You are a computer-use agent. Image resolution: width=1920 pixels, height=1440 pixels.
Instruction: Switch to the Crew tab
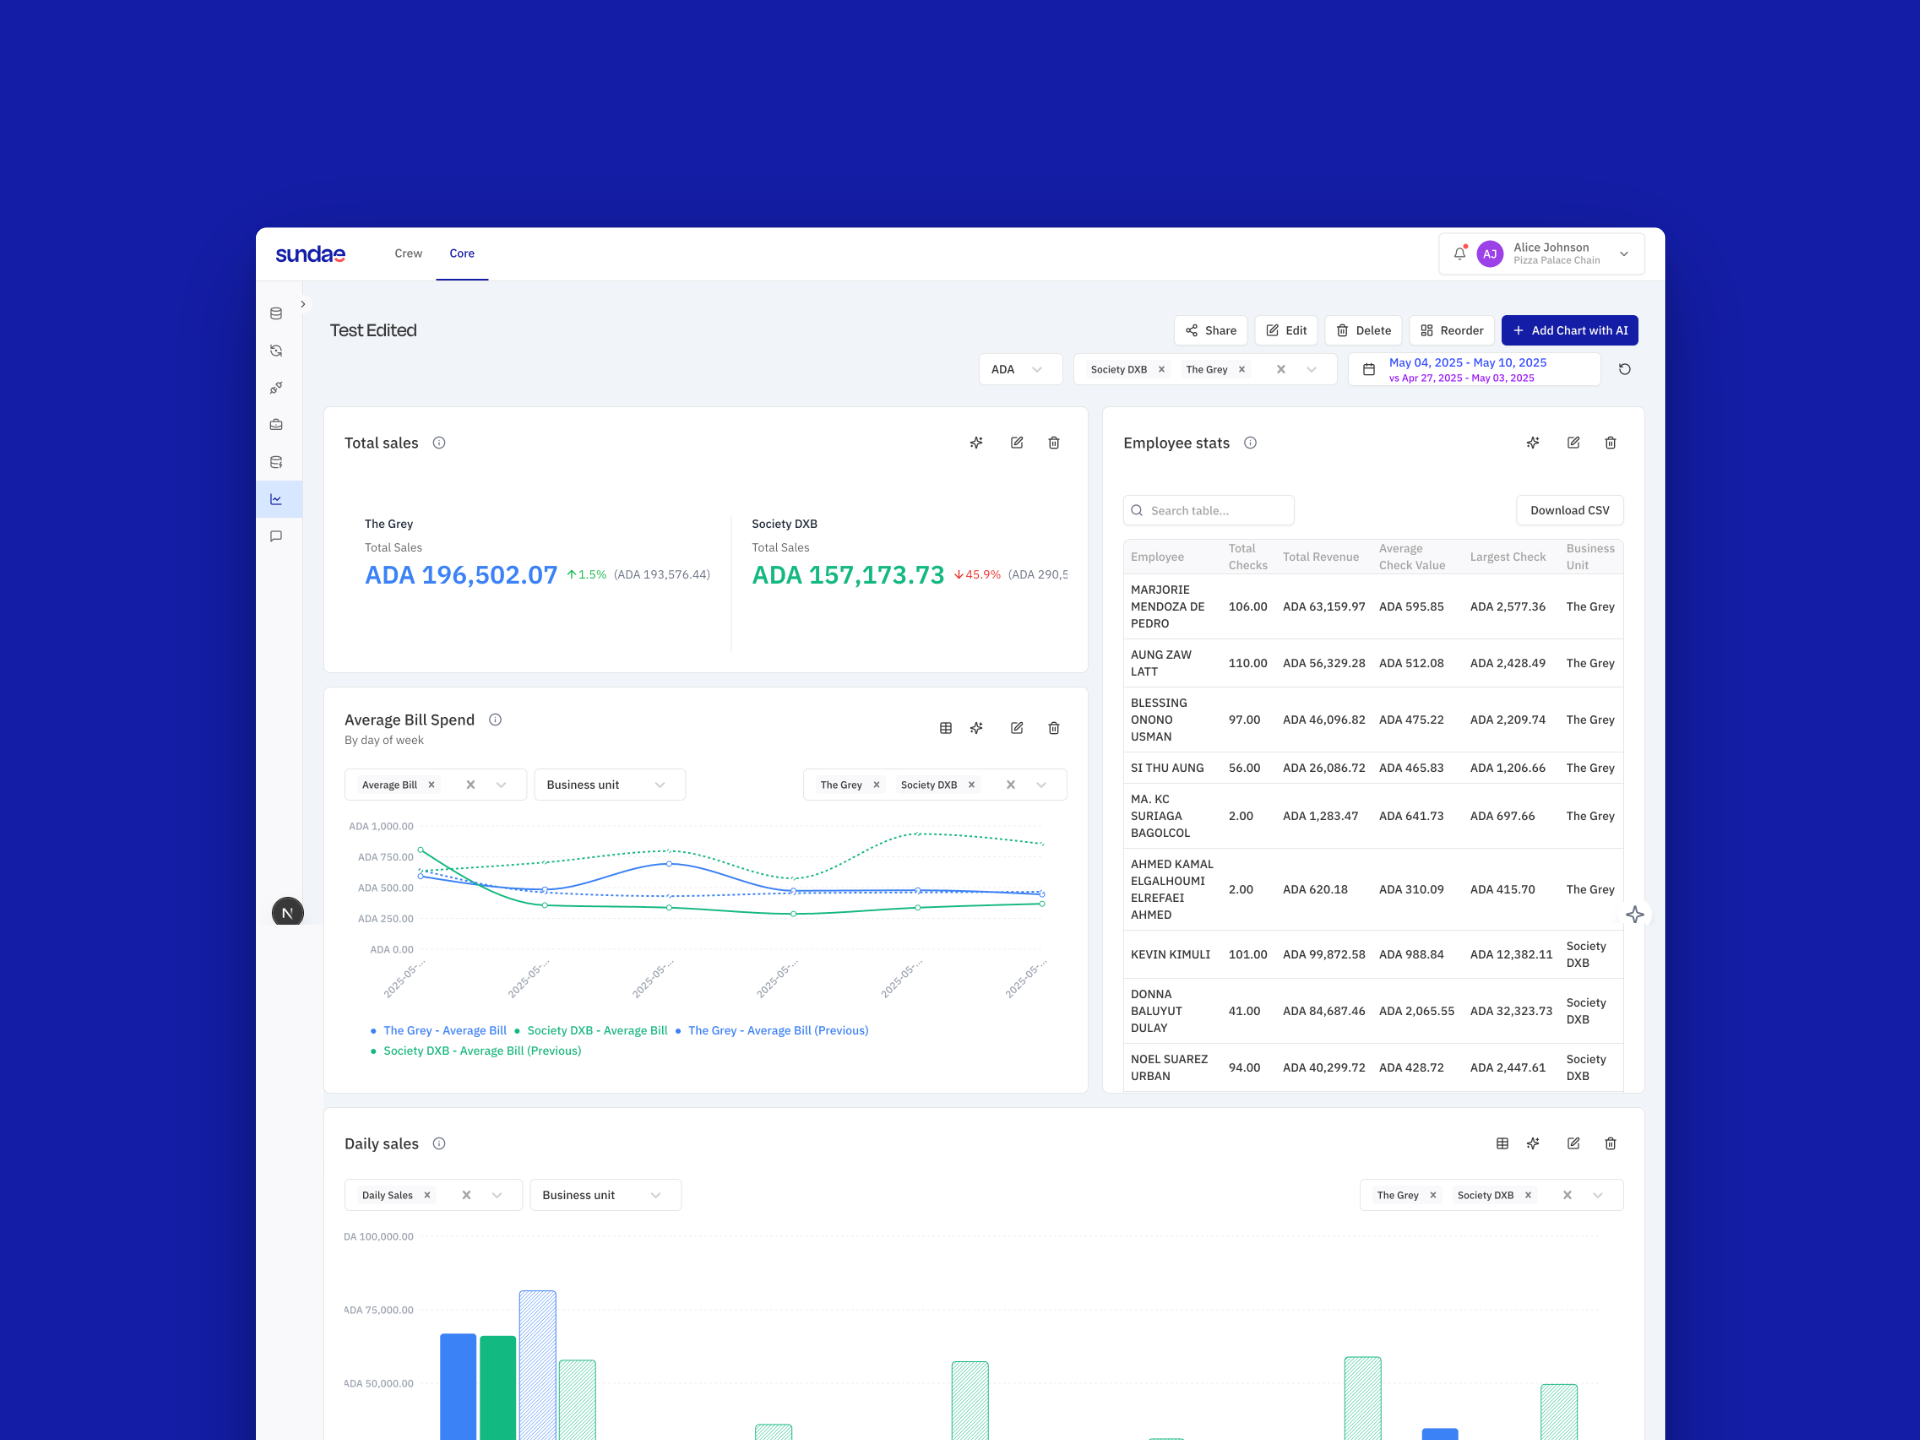(408, 253)
